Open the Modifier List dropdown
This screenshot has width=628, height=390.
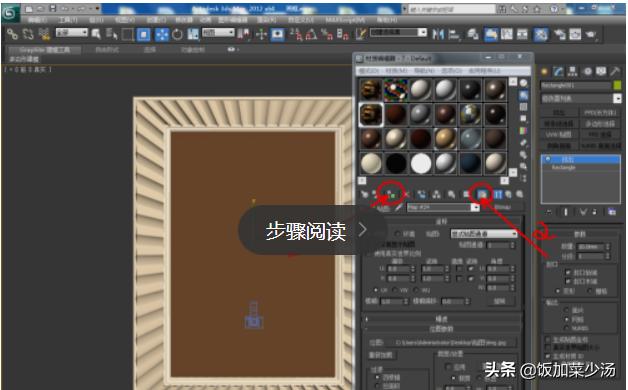click(581, 98)
